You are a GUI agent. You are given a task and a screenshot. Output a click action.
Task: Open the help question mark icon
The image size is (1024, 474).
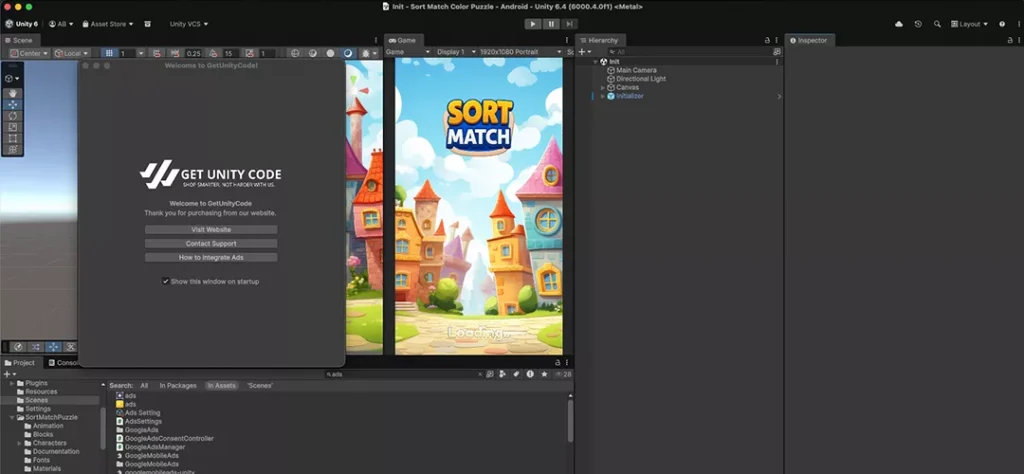(x=1002, y=24)
